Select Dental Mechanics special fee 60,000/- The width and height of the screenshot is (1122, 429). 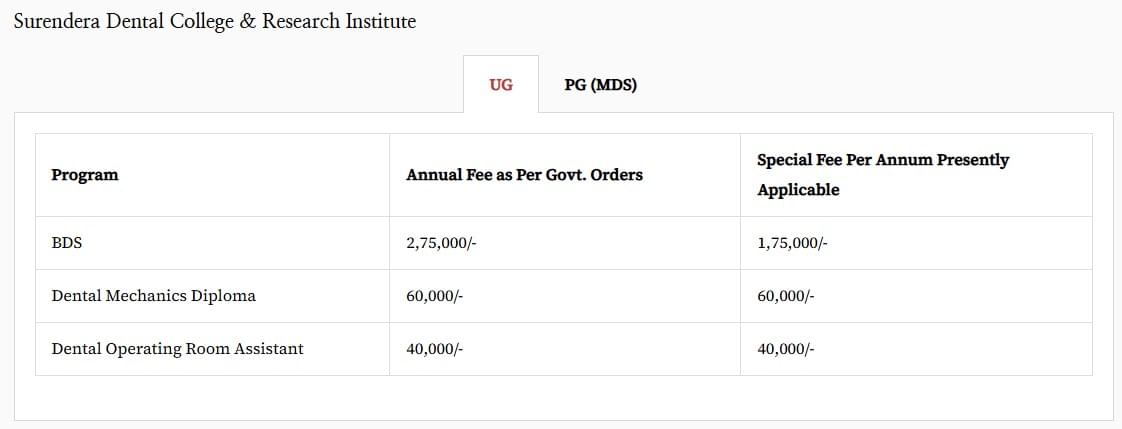pos(785,296)
